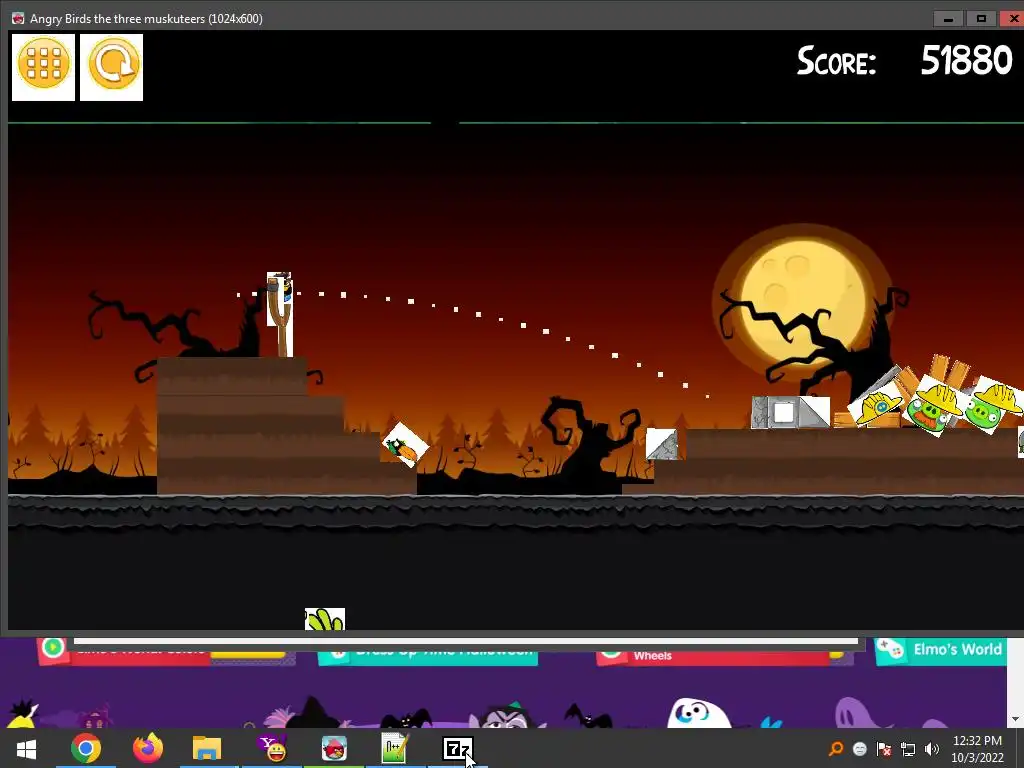Open File Explorer from the taskbar
Image resolution: width=1024 pixels, height=768 pixels.
click(x=207, y=748)
